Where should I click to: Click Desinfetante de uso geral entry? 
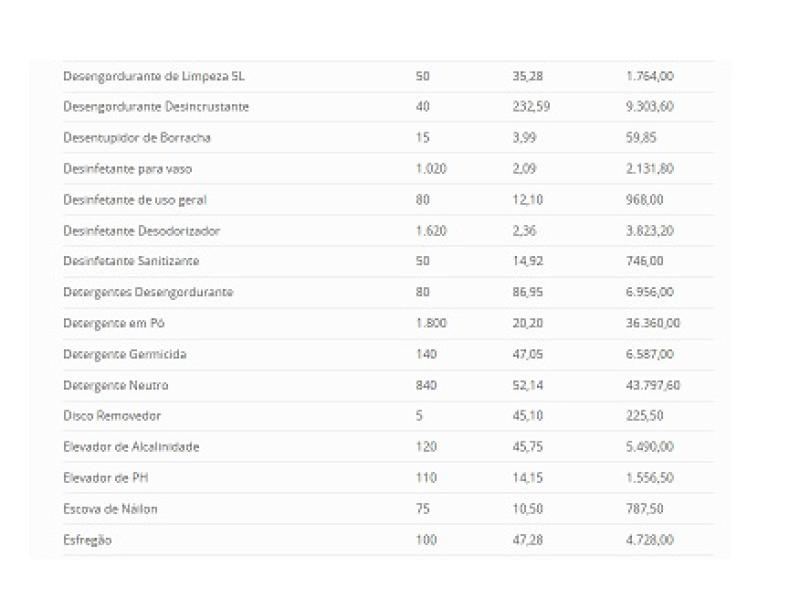[x=135, y=200]
